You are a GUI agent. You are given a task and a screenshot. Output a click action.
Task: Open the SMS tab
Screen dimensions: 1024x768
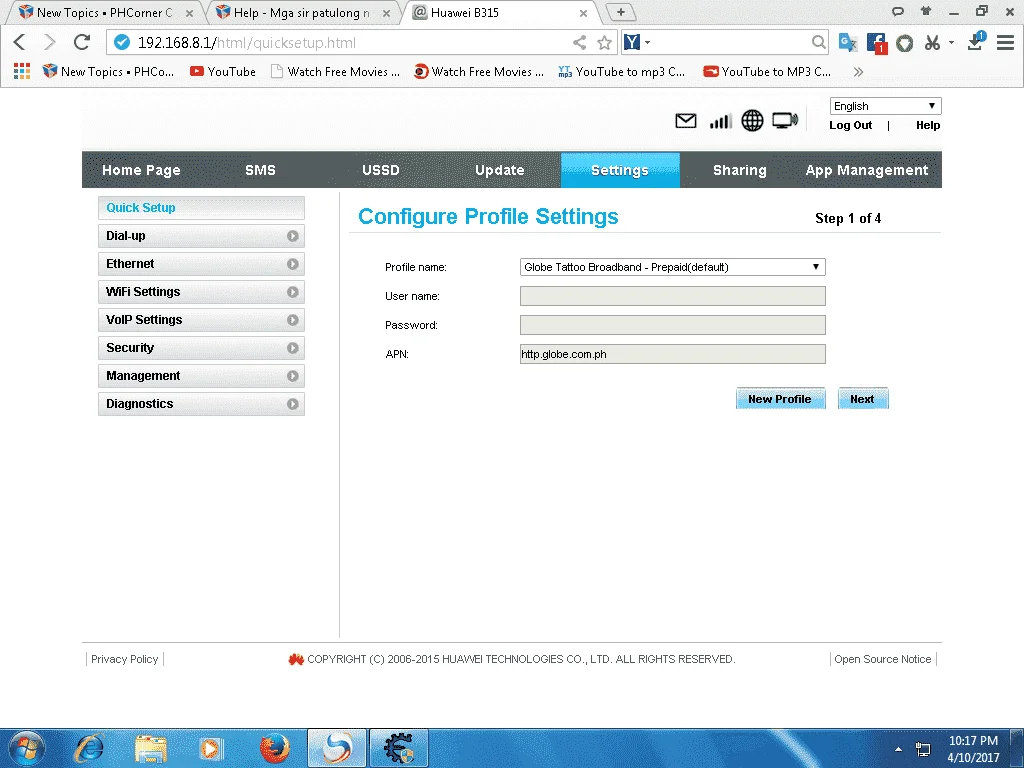[x=260, y=170]
